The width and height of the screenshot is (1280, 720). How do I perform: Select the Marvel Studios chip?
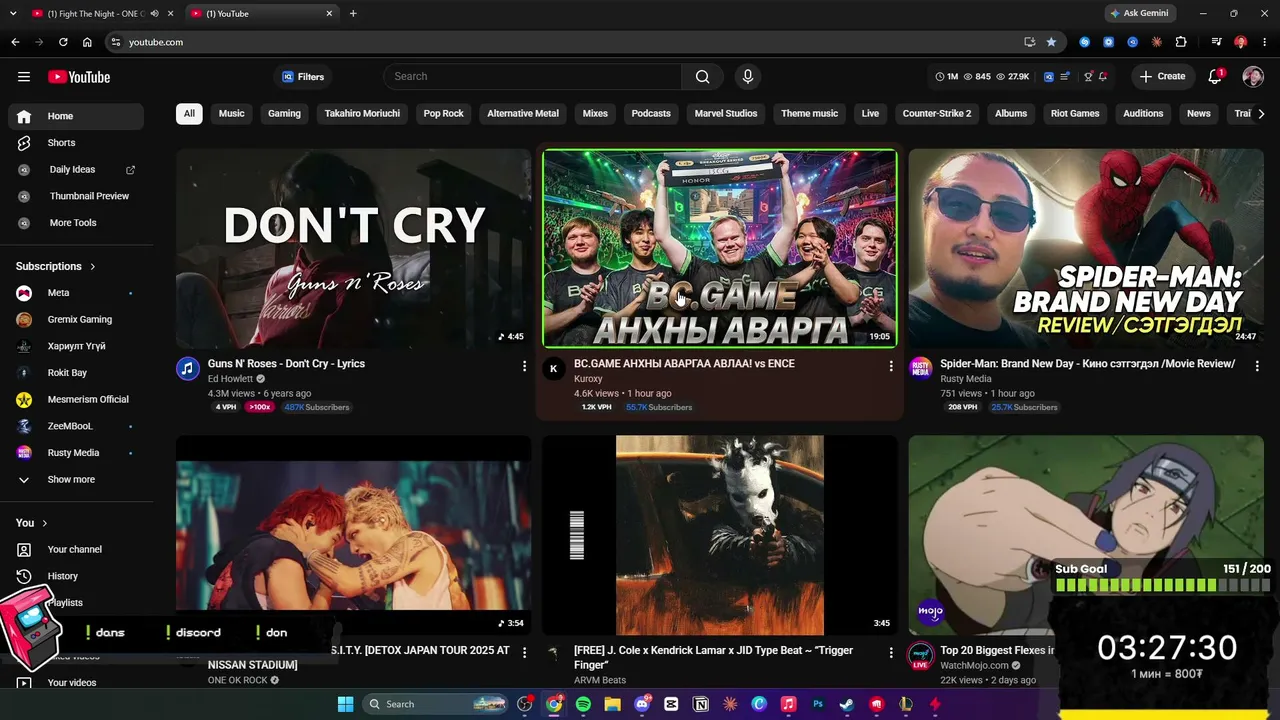pyautogui.click(x=726, y=114)
